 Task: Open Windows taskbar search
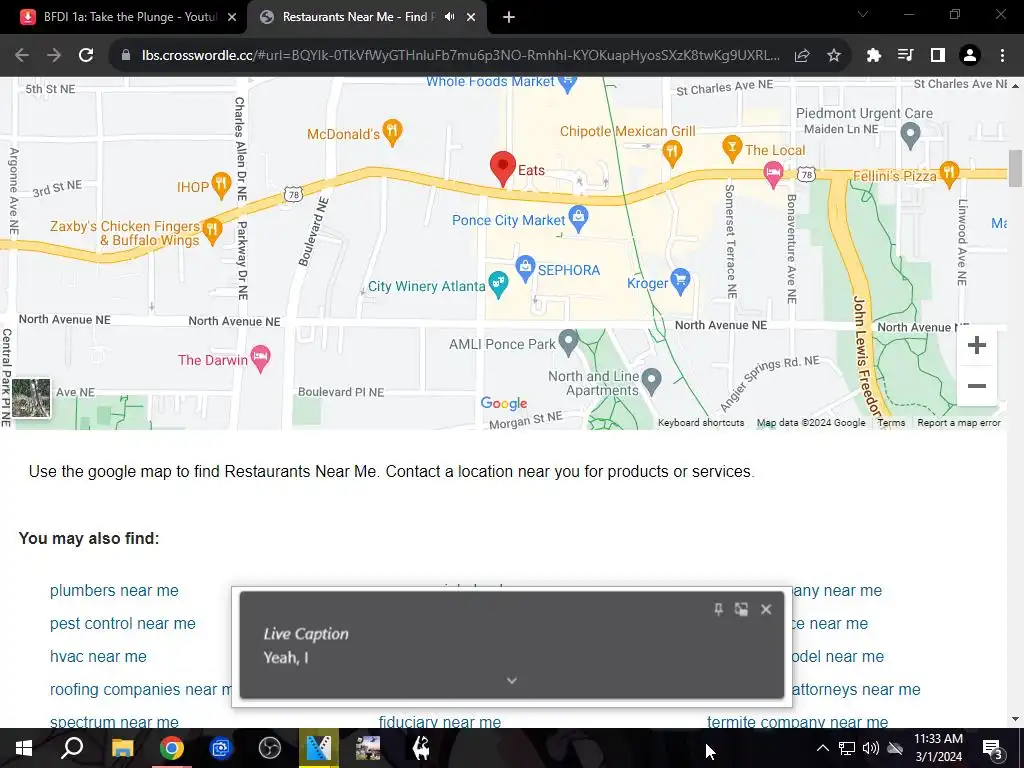(72, 748)
